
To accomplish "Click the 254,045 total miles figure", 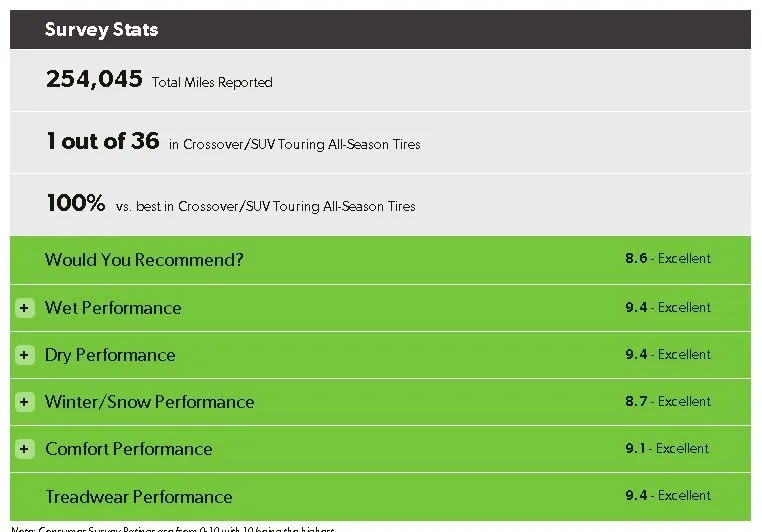I will coord(94,79).
